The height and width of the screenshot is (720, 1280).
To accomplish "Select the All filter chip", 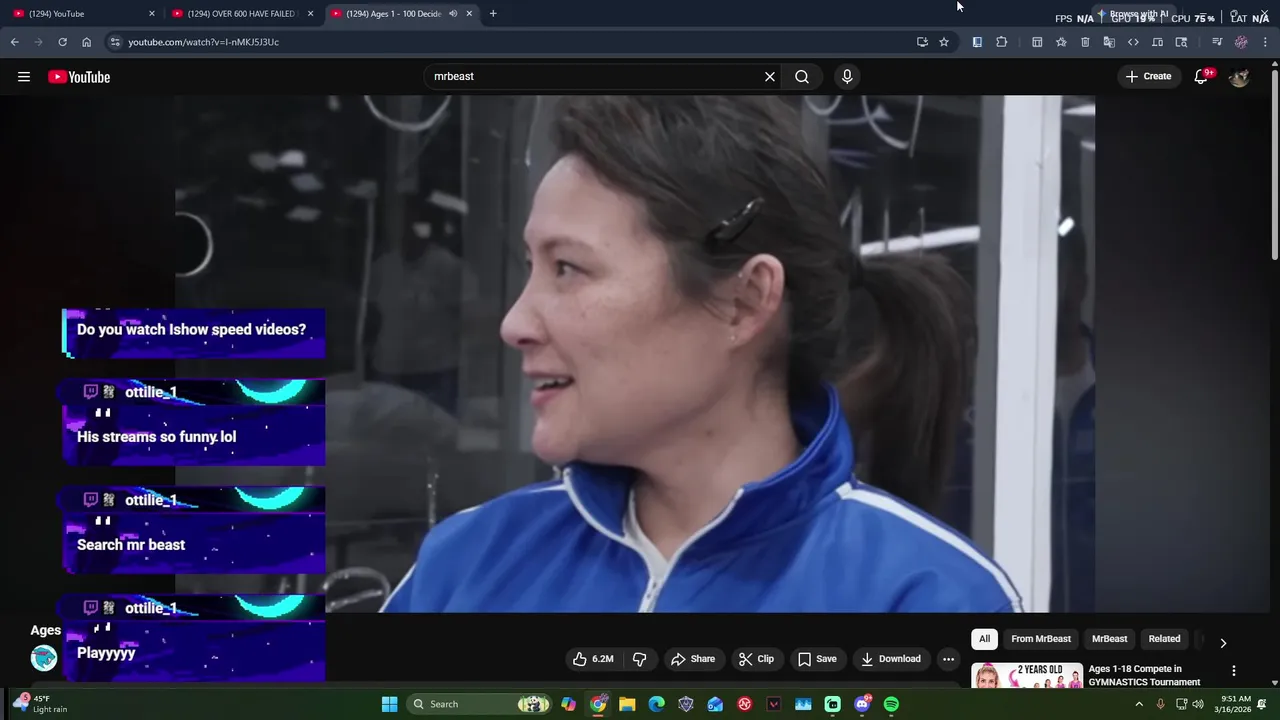I will 984,639.
